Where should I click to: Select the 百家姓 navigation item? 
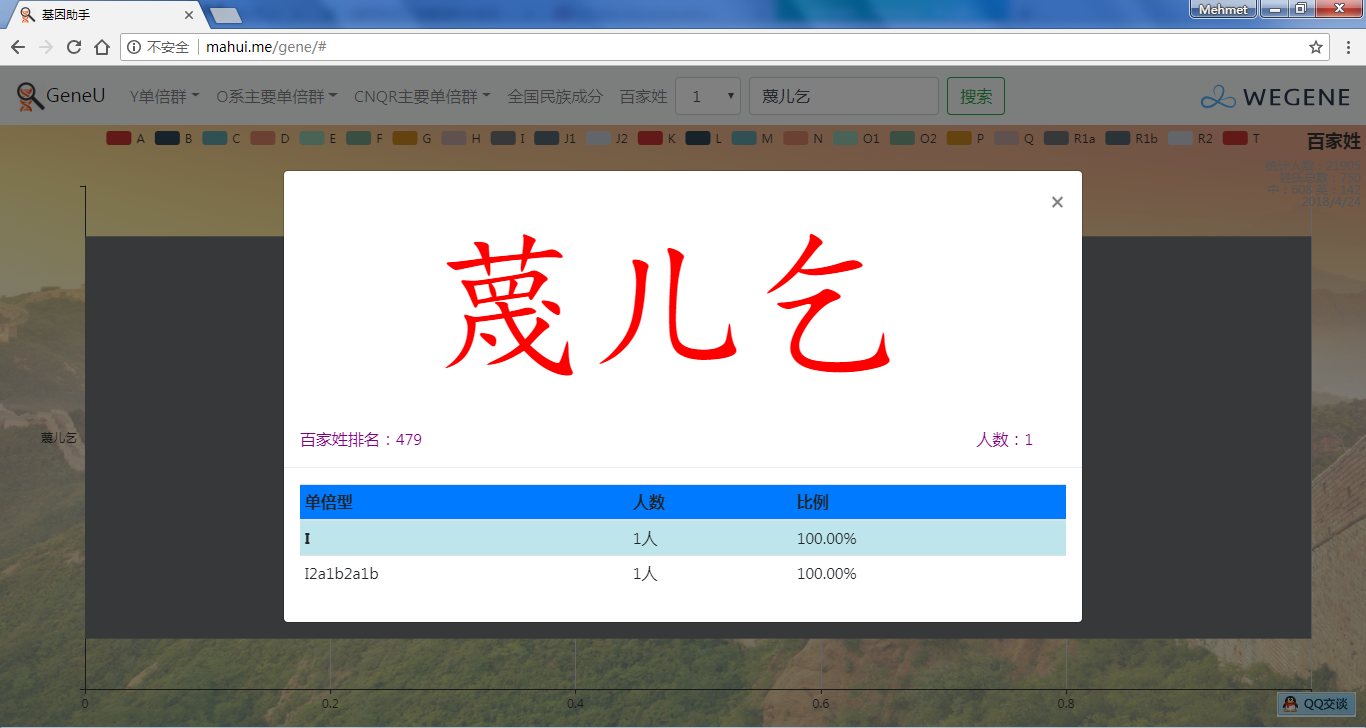[x=643, y=96]
